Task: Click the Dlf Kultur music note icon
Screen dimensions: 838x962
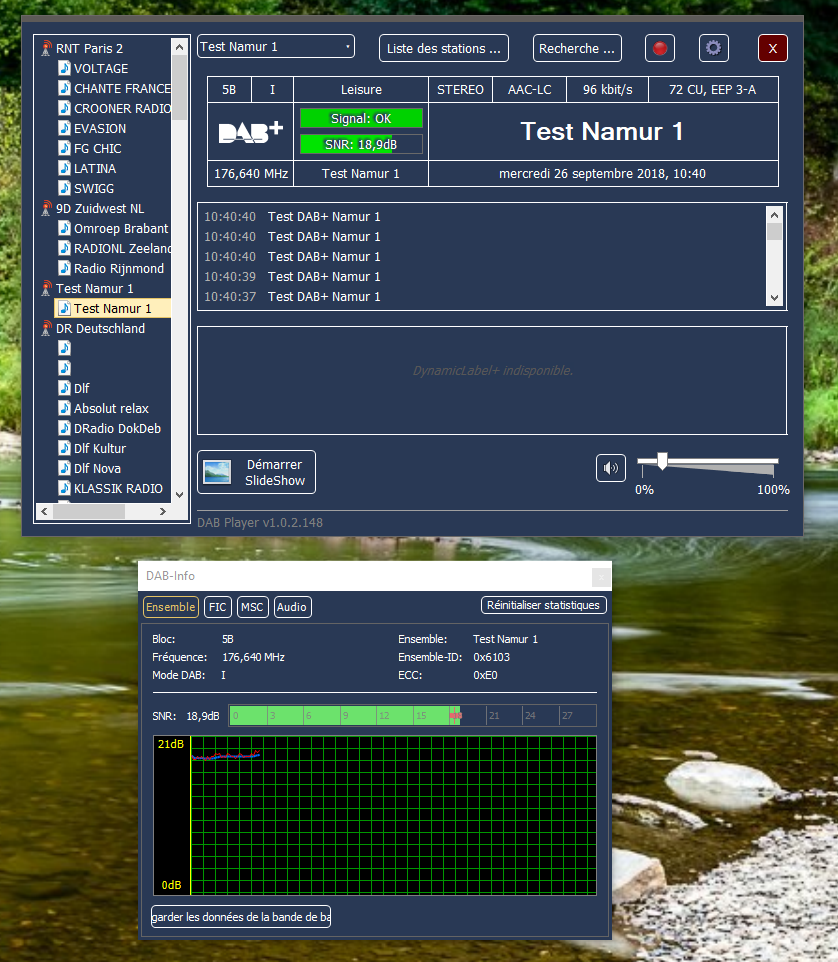Action: pyautogui.click(x=64, y=448)
